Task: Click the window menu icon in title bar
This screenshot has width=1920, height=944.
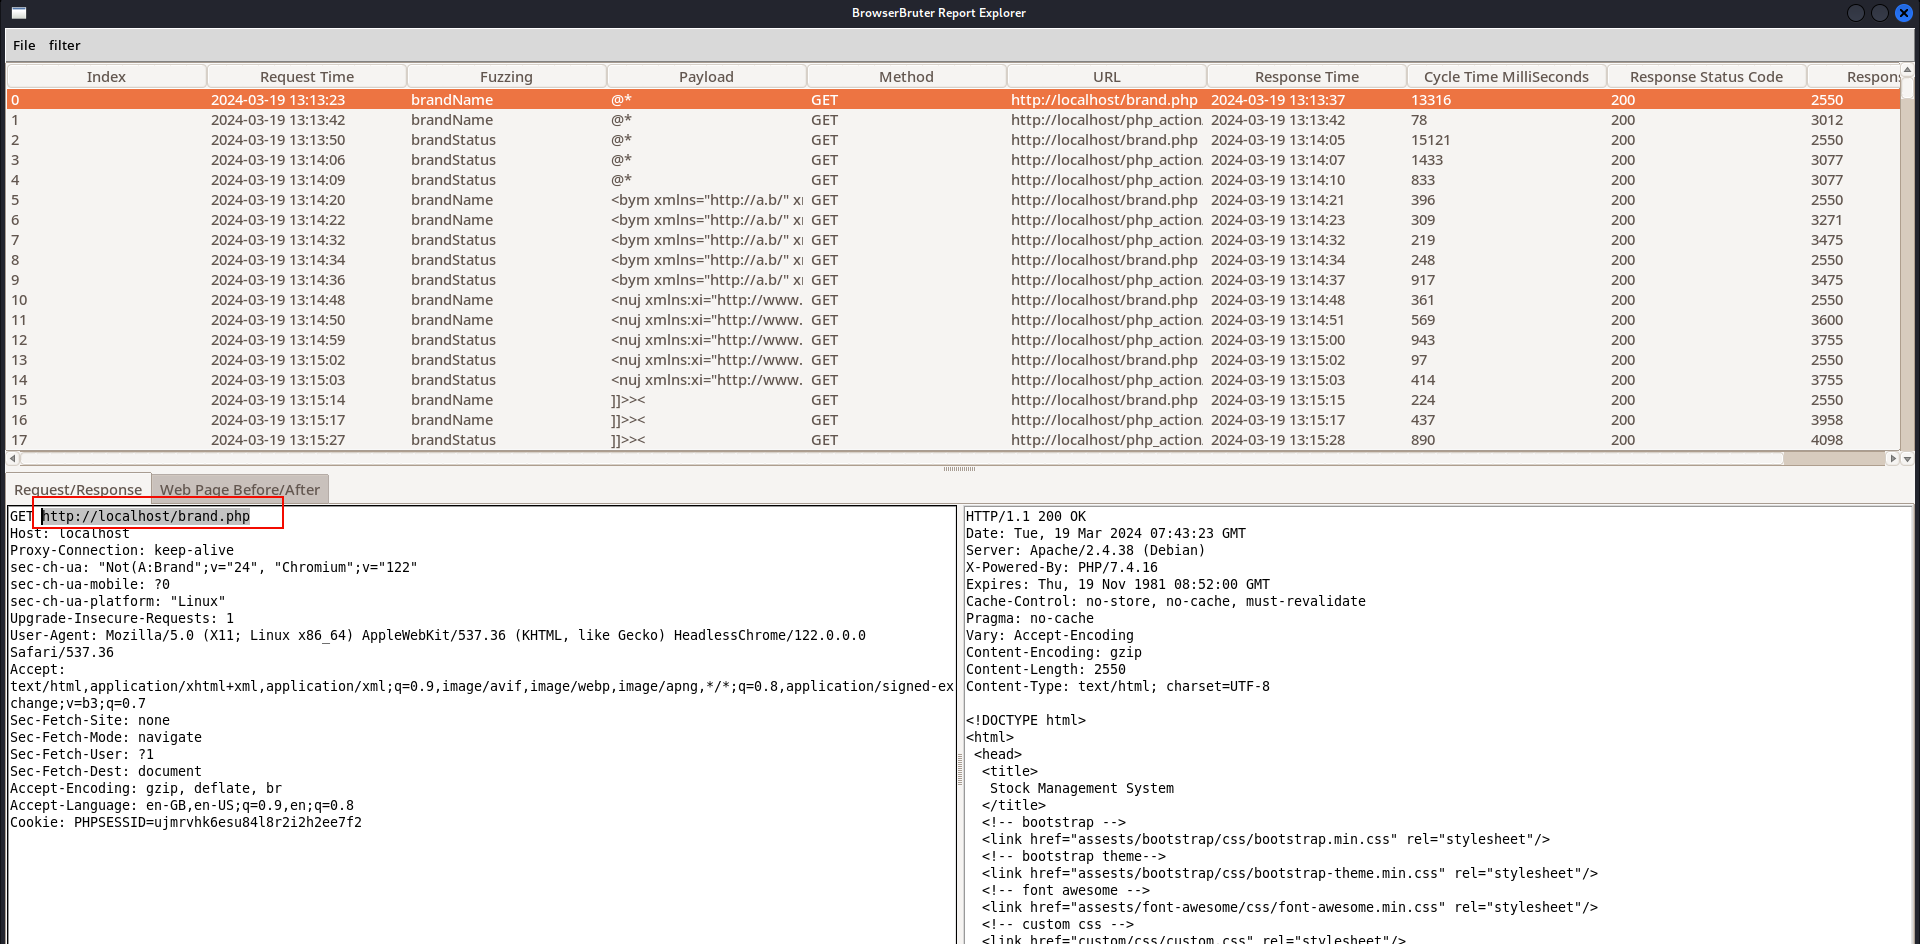Action: click(19, 13)
